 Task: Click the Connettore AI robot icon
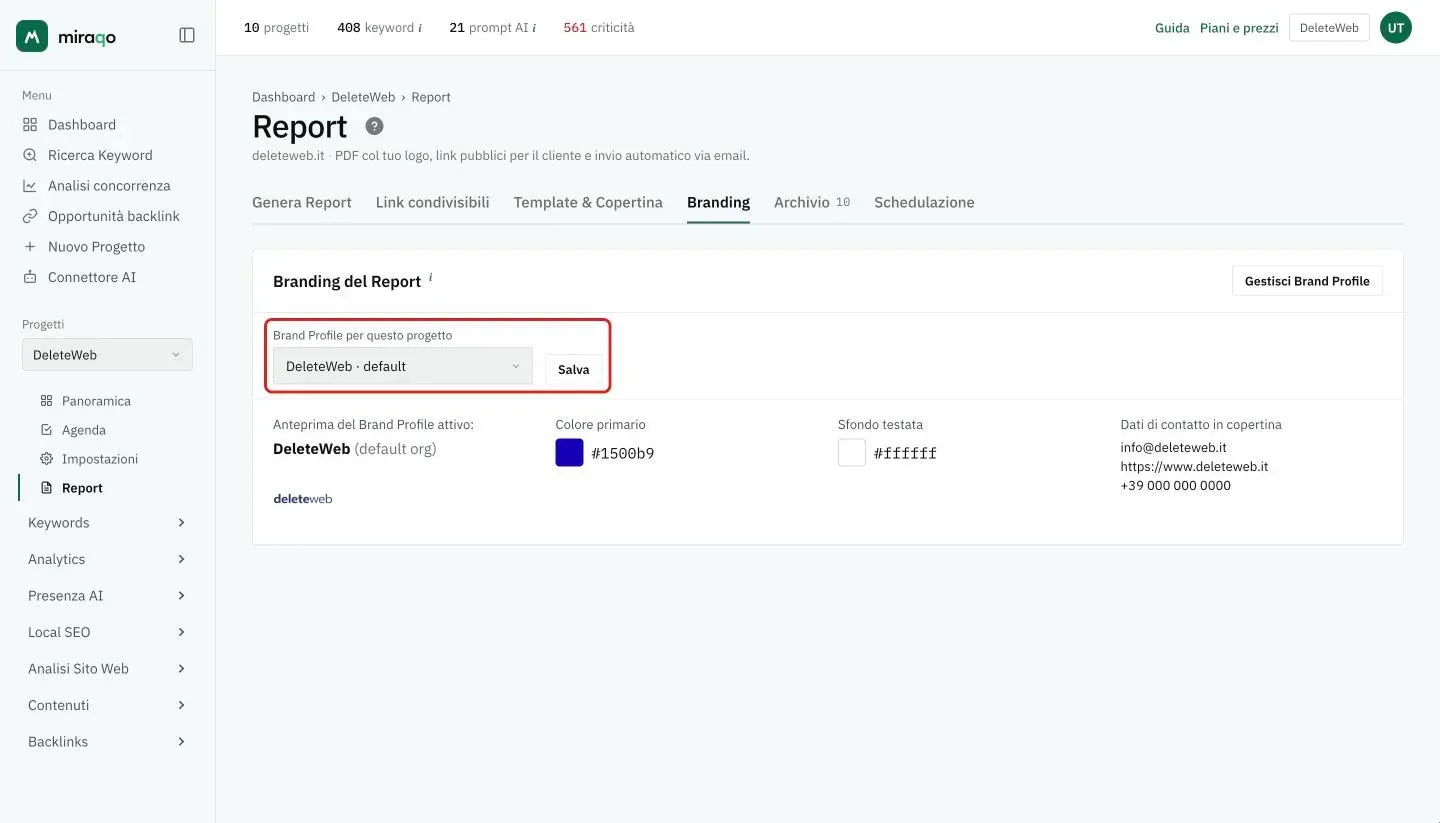(30, 277)
